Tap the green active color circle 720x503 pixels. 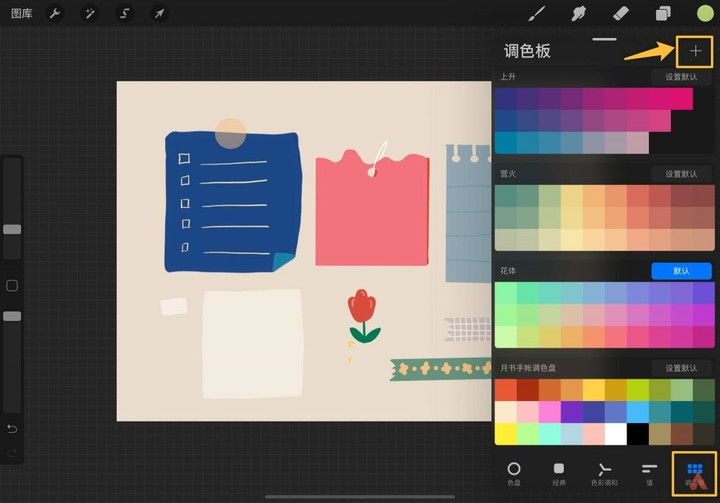[705, 13]
